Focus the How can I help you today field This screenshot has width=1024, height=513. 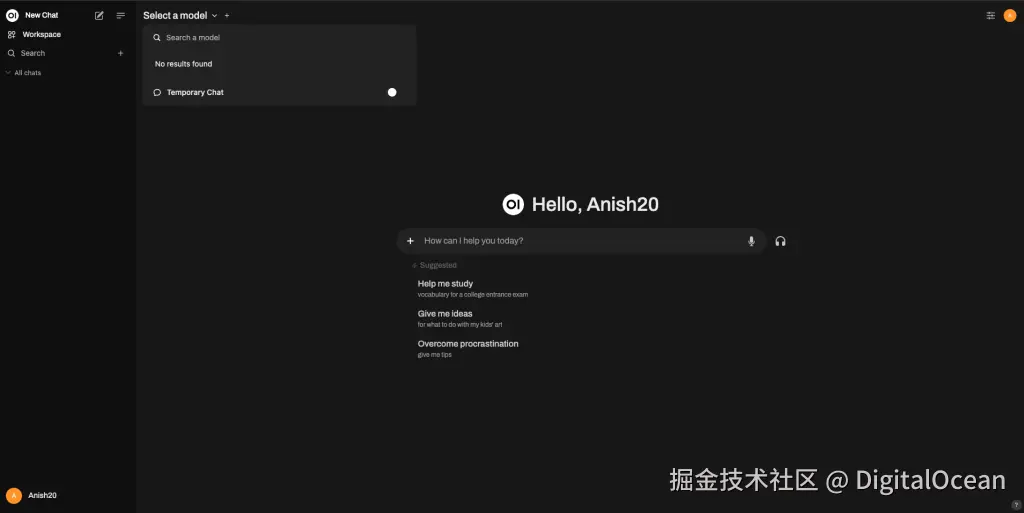tap(581, 241)
